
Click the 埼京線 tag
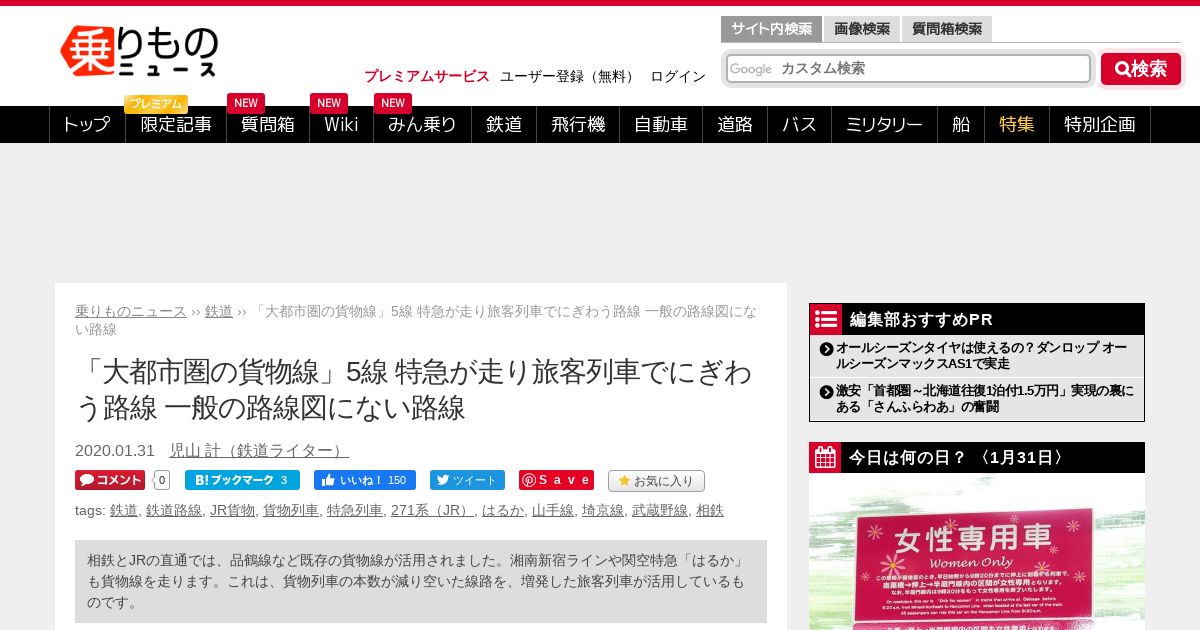[603, 510]
